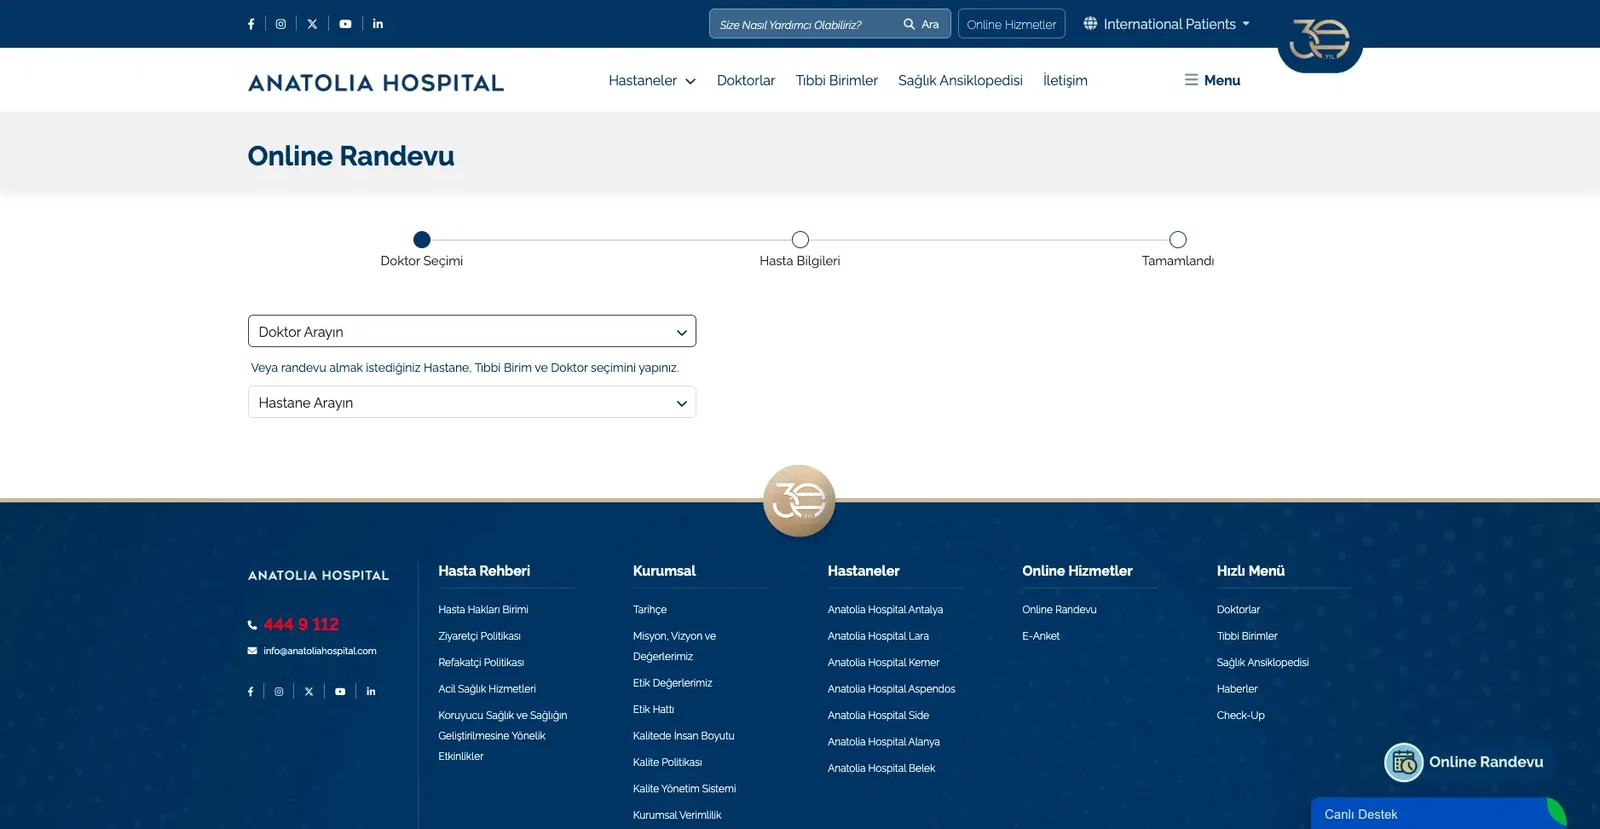
Task: Open the hamburger Menu icon
Action: point(1191,80)
